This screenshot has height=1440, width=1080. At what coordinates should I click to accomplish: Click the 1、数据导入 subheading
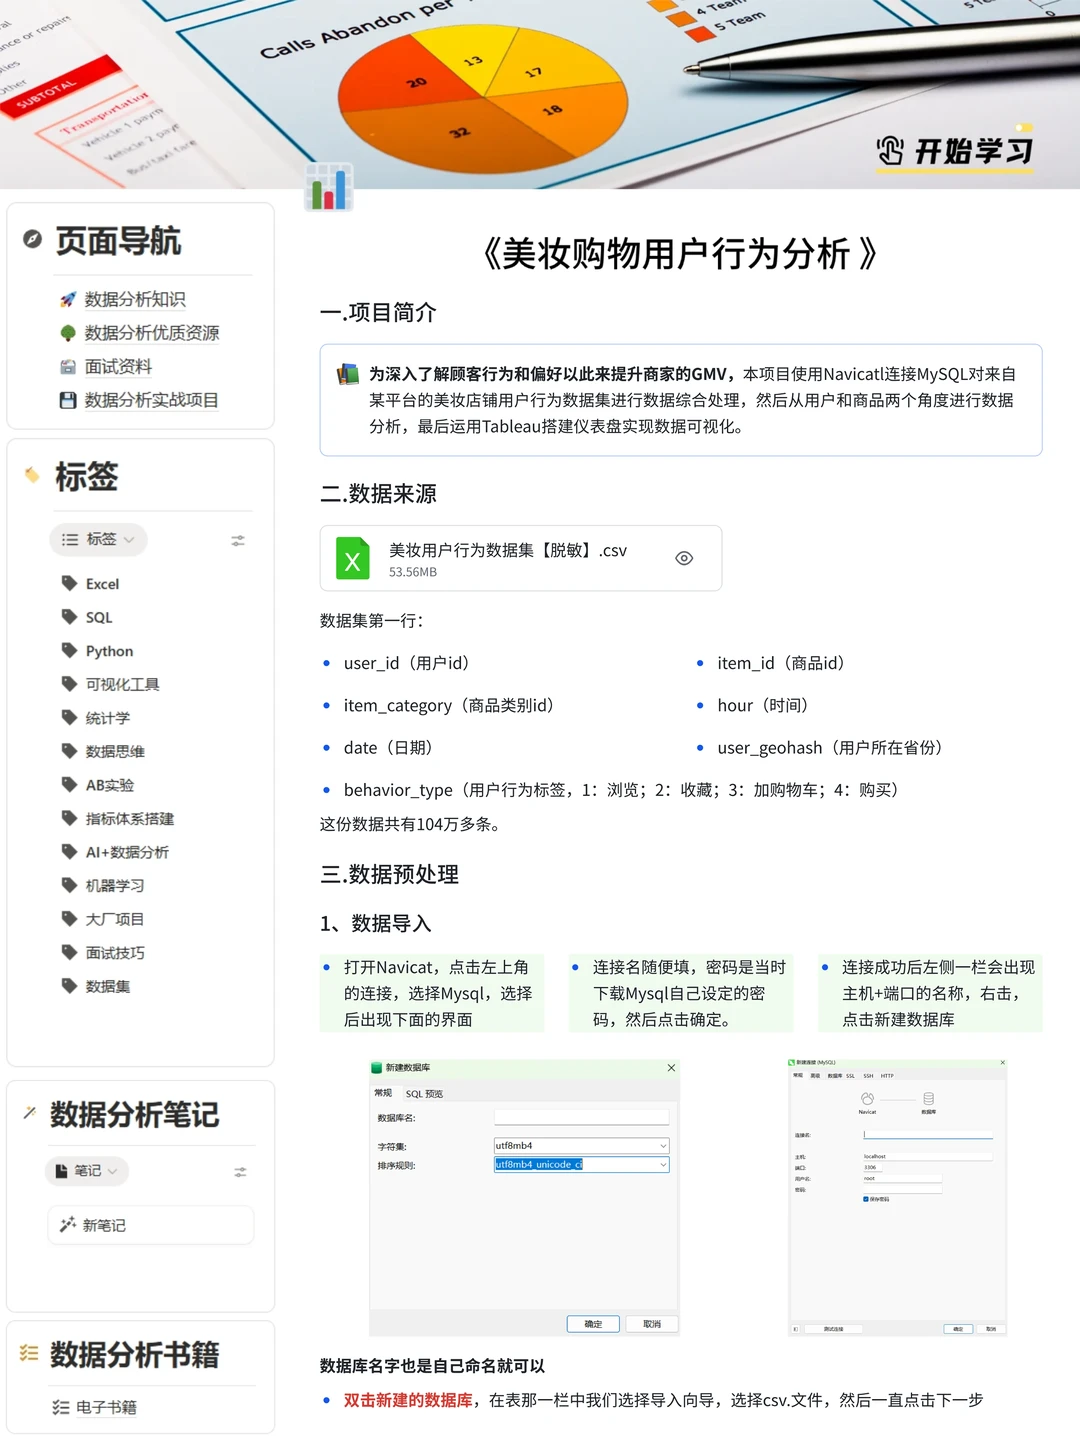tap(376, 923)
